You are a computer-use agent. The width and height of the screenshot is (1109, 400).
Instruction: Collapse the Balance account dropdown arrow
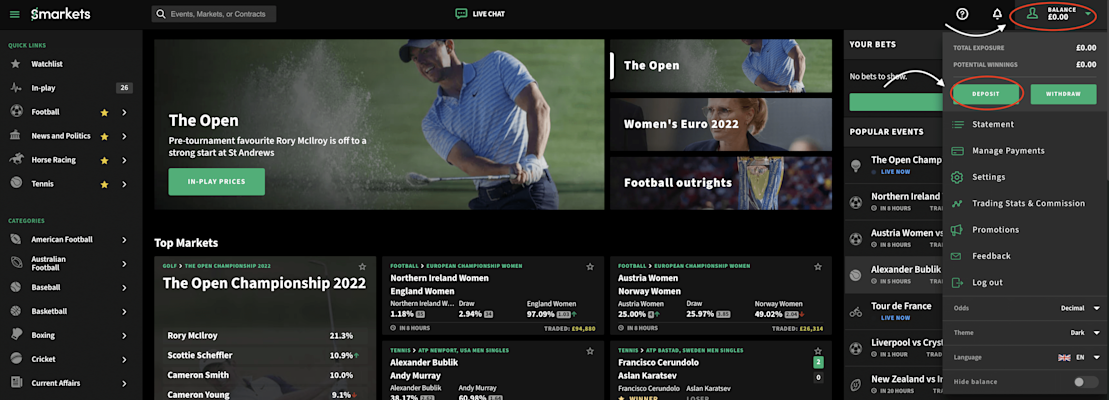click(x=1088, y=14)
